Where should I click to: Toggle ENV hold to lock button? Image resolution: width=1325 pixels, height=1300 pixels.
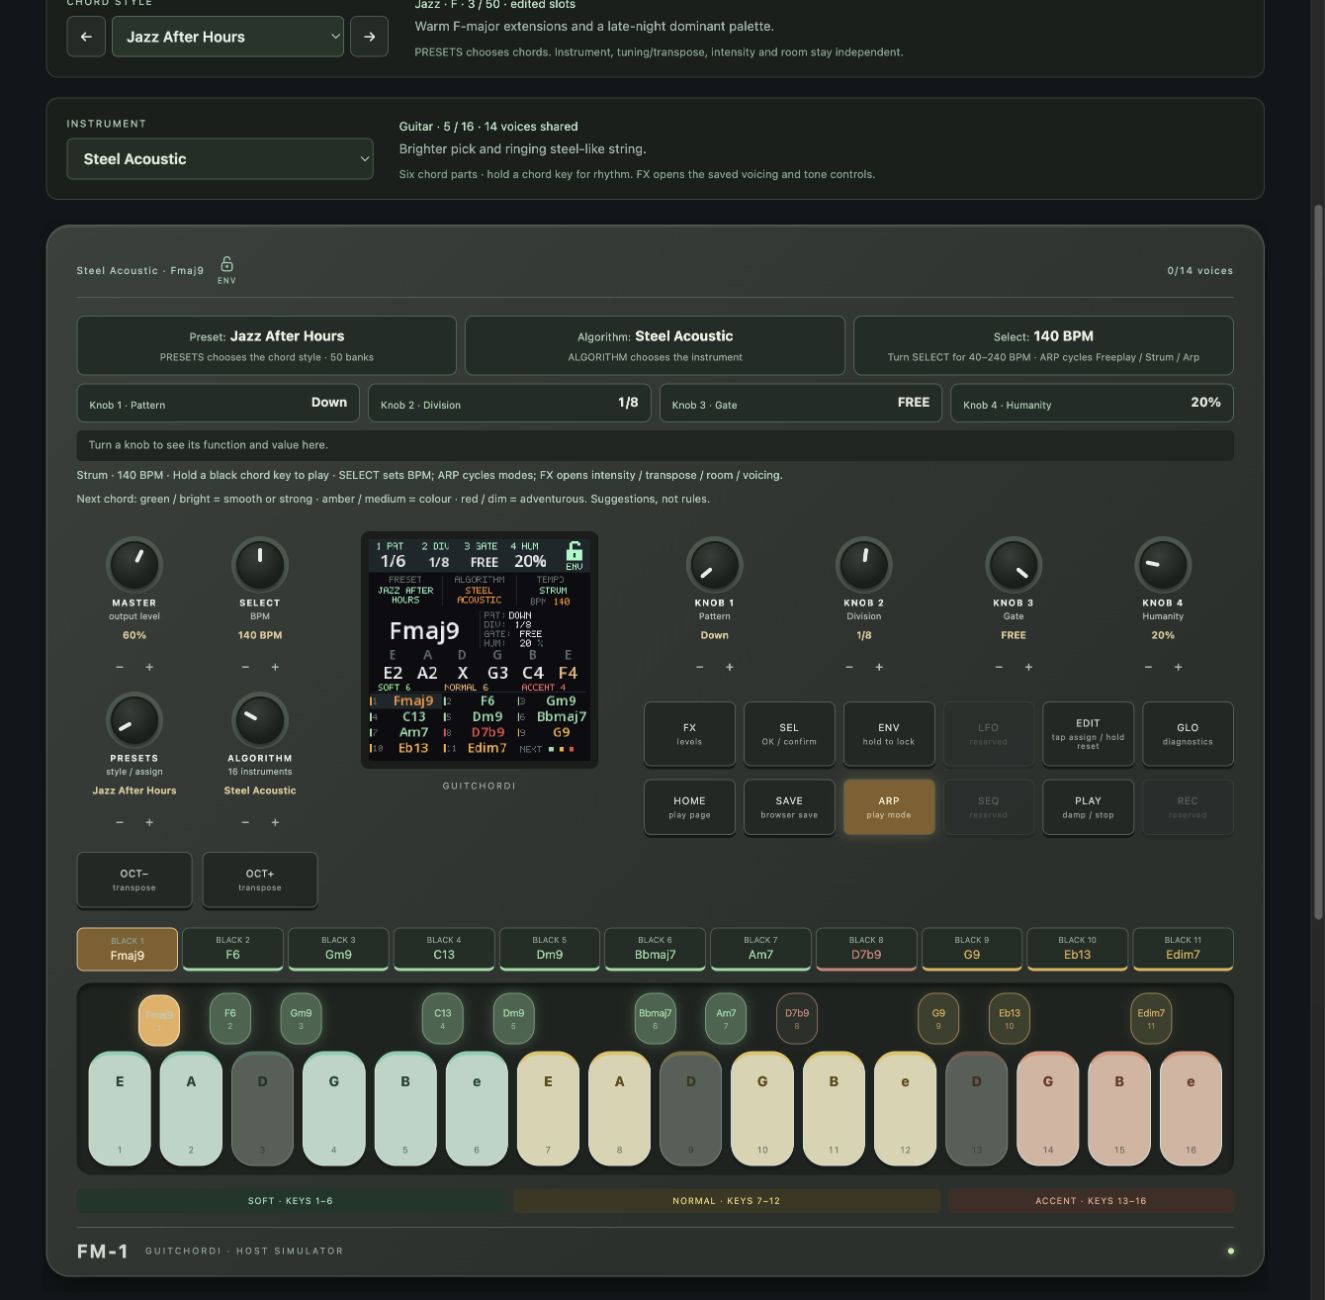tap(889, 734)
